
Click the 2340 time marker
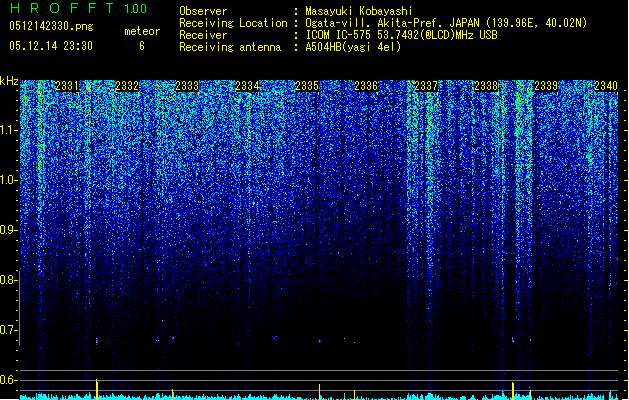point(606,86)
